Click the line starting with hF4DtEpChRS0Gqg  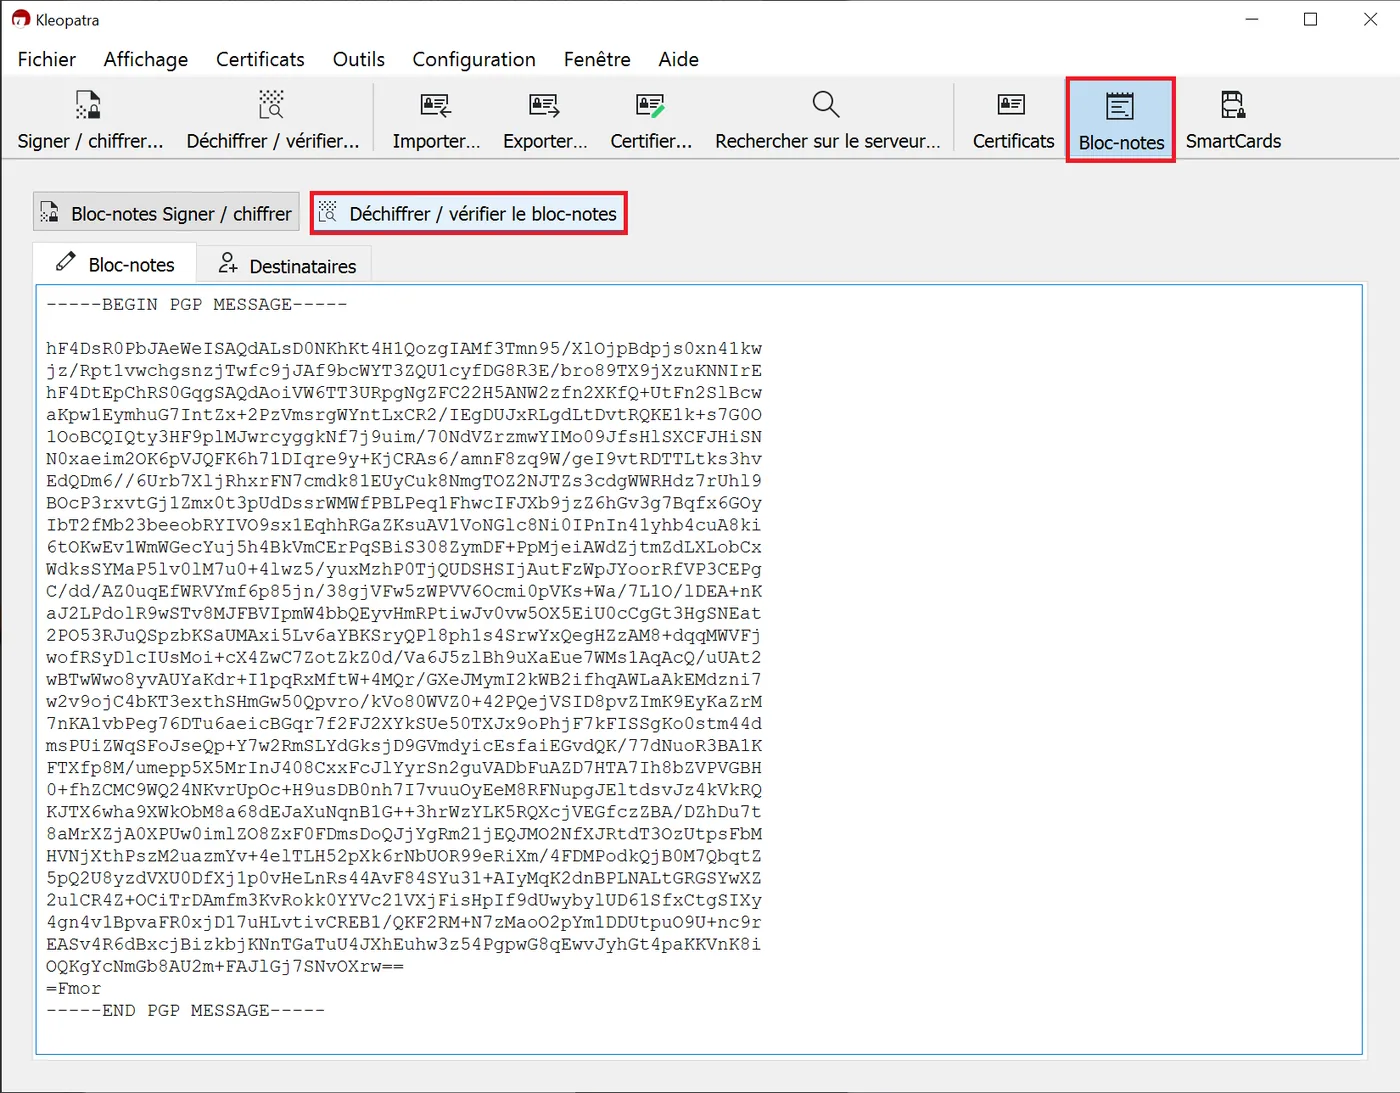tap(404, 392)
